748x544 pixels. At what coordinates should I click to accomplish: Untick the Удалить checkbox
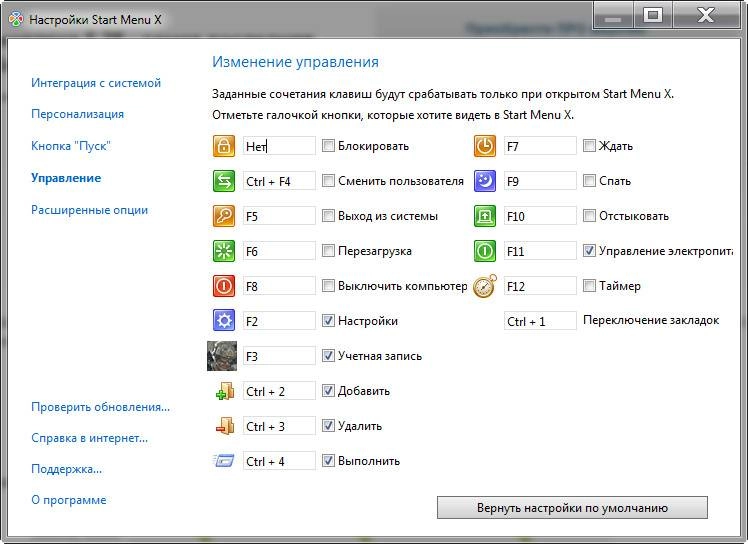coord(328,426)
